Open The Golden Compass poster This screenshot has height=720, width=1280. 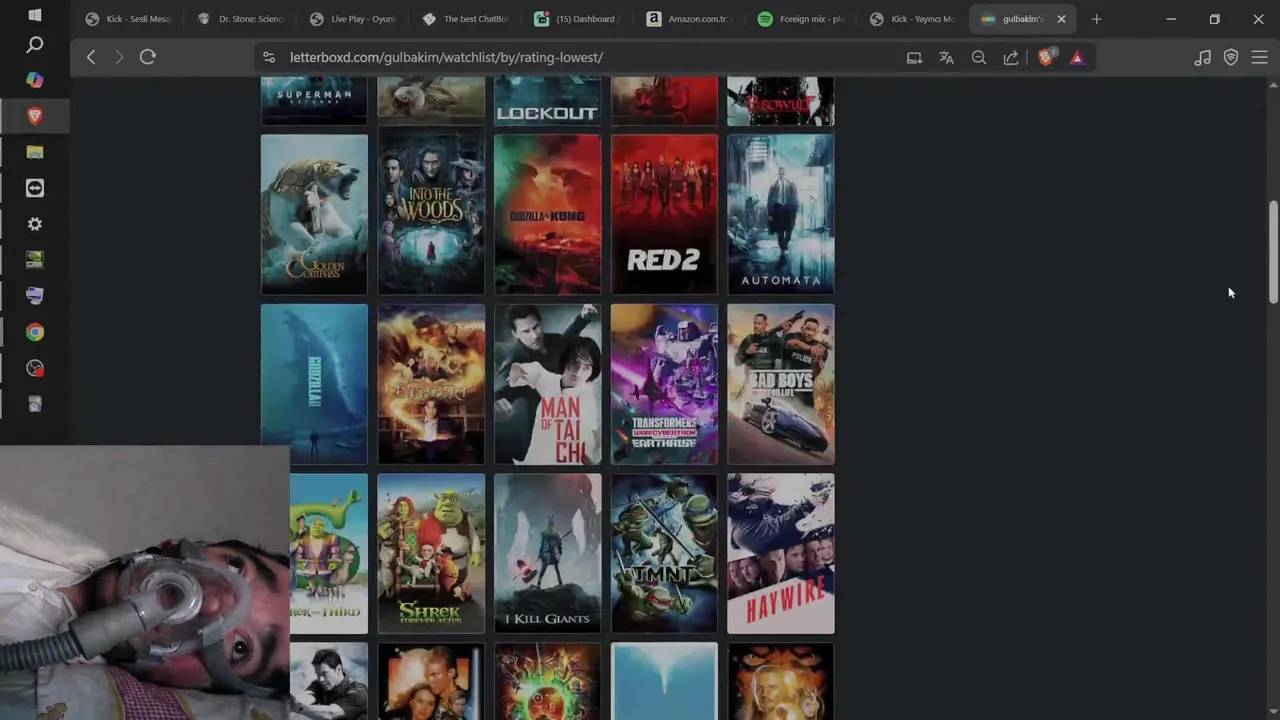coord(314,214)
